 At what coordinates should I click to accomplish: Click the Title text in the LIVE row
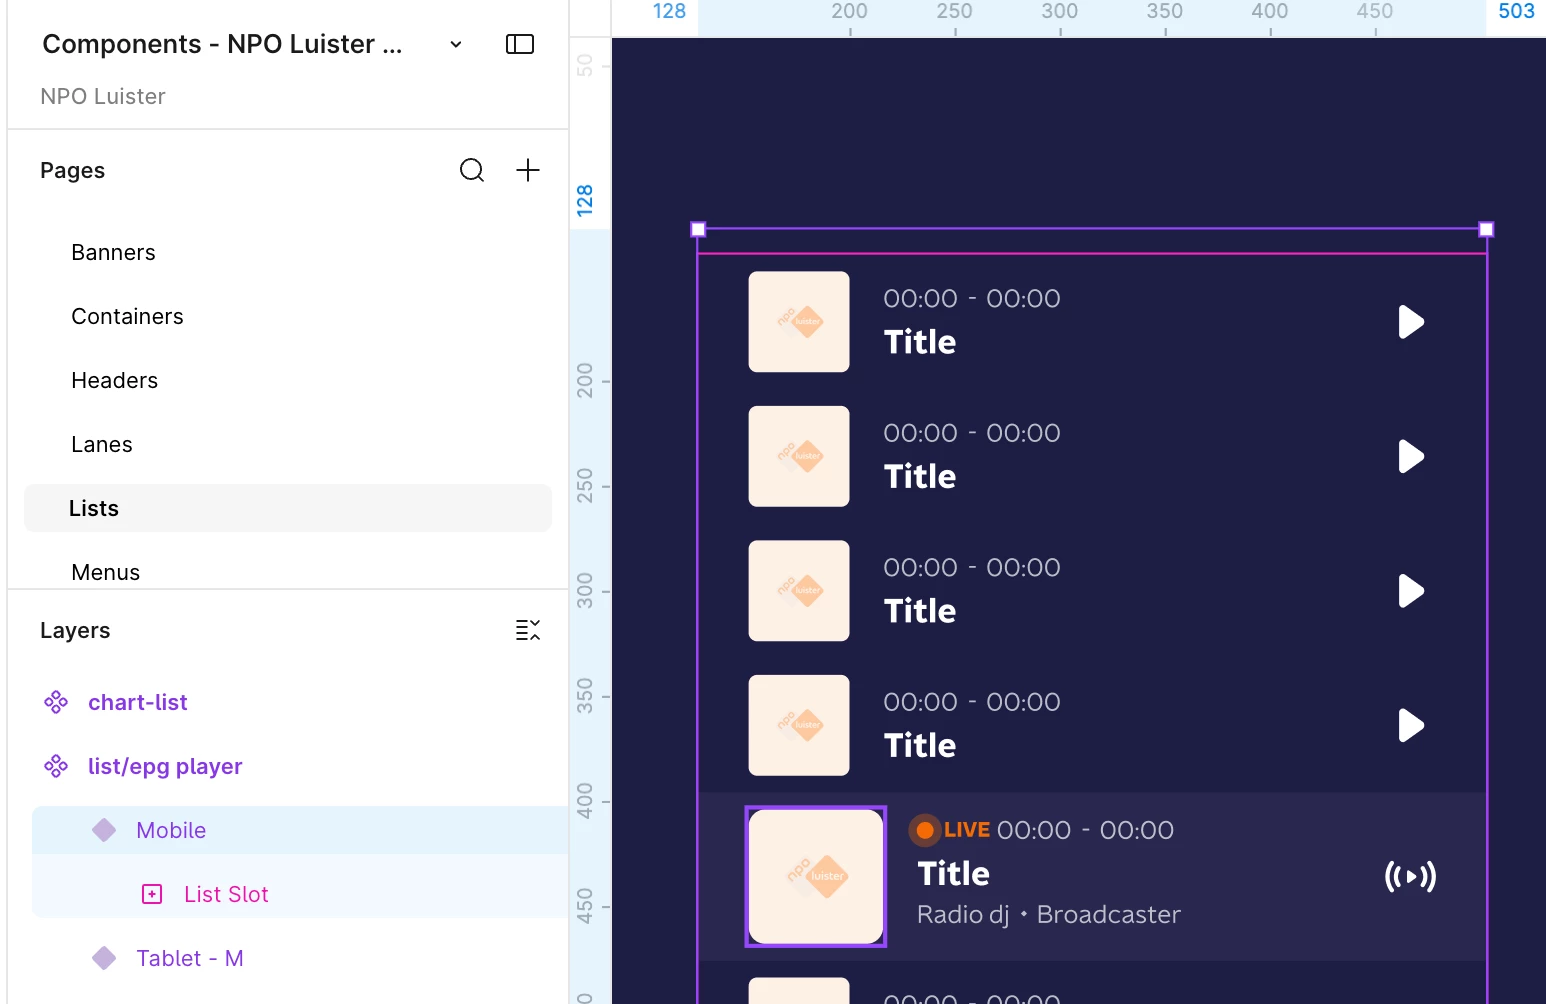click(954, 874)
